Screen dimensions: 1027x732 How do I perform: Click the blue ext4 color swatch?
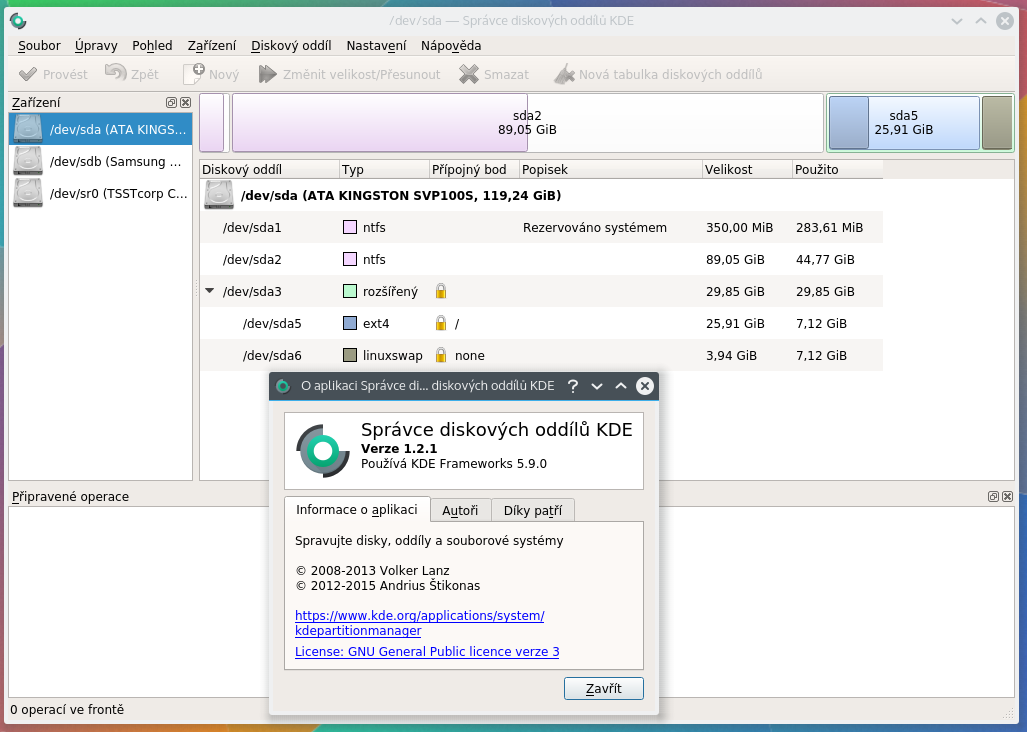pyautogui.click(x=350, y=323)
